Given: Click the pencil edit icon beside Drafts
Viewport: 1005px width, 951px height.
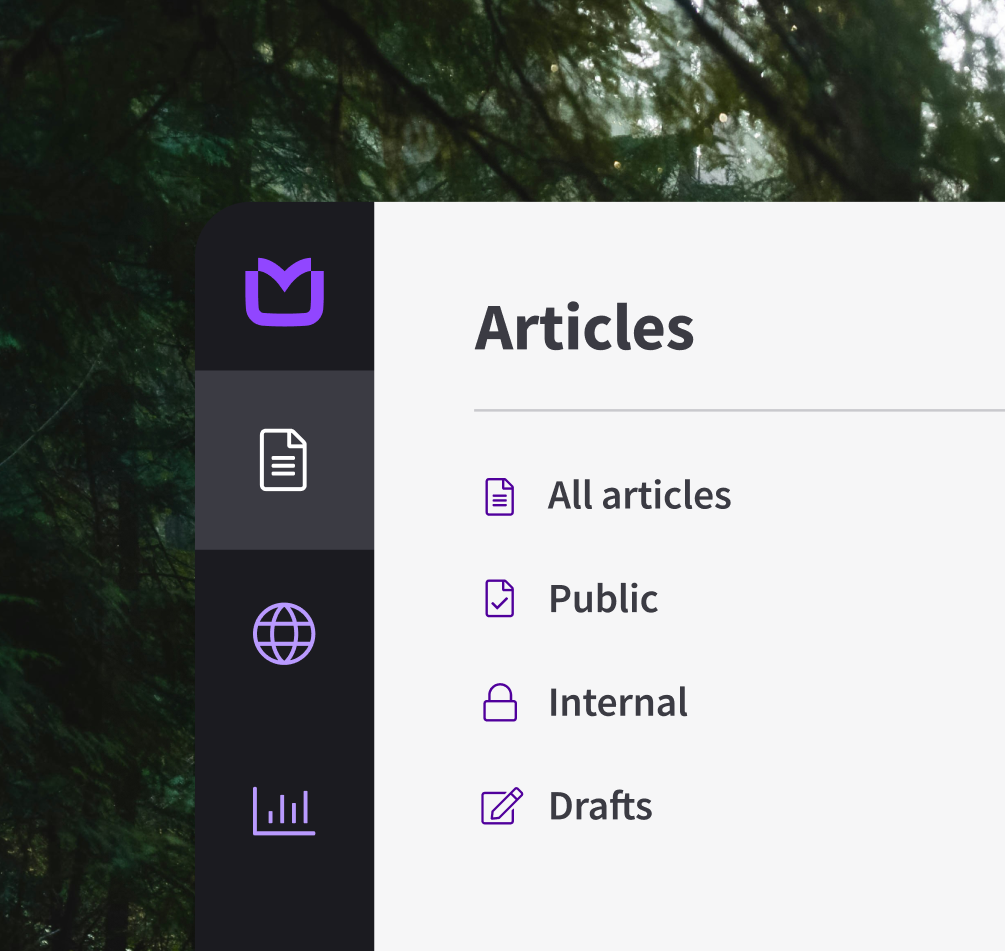Looking at the screenshot, I should [x=502, y=806].
